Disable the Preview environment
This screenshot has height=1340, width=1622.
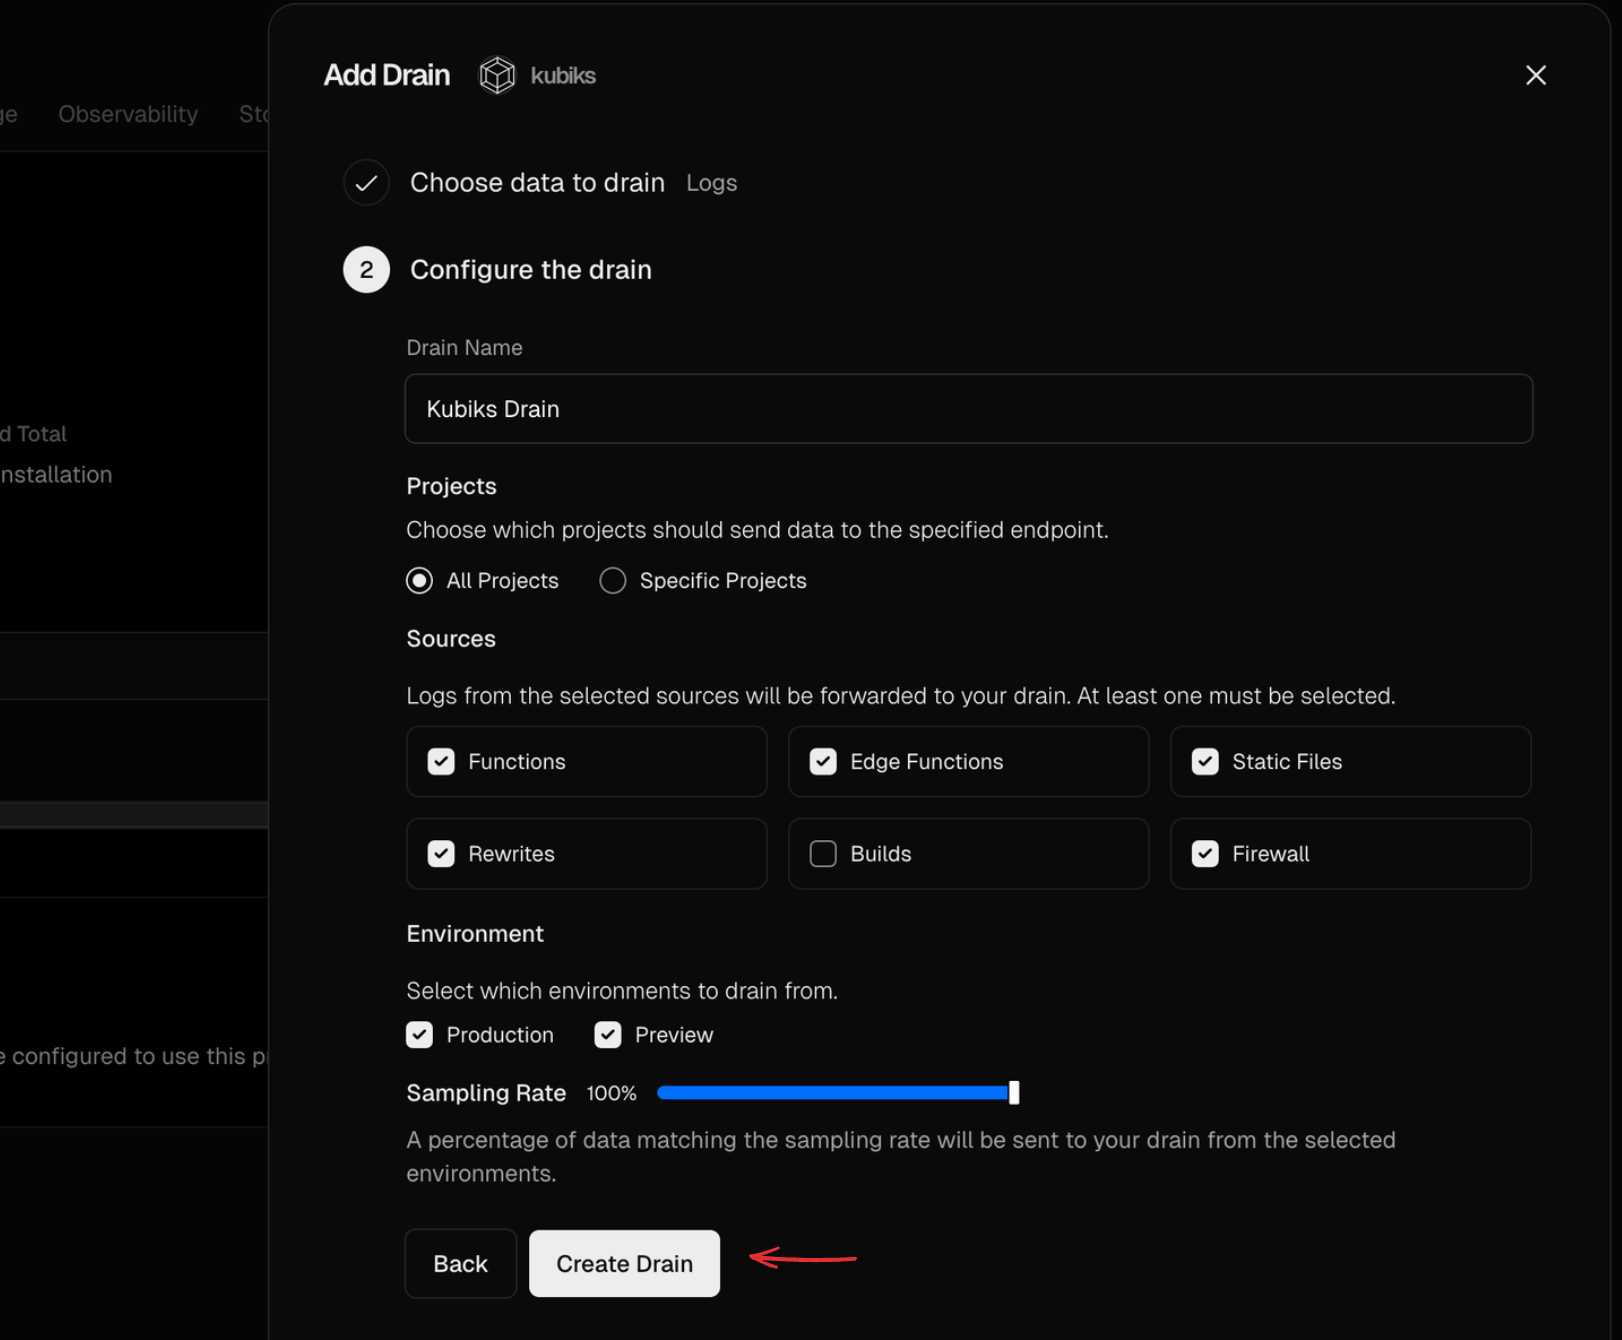[x=607, y=1034]
